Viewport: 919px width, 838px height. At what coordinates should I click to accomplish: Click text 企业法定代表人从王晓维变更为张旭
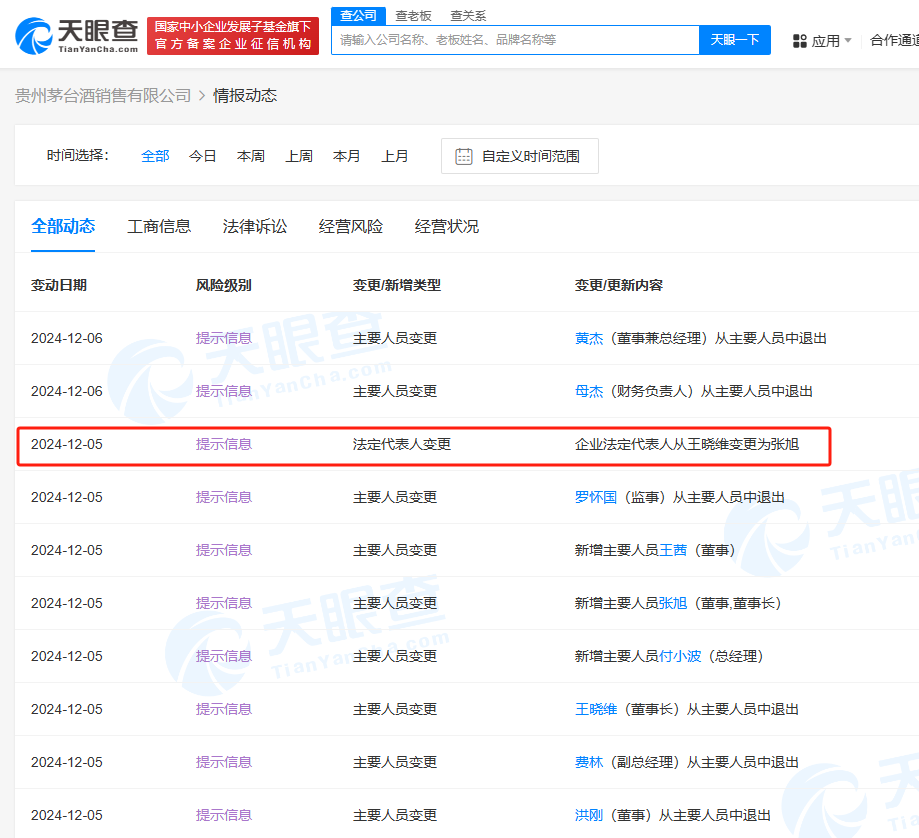coord(687,445)
